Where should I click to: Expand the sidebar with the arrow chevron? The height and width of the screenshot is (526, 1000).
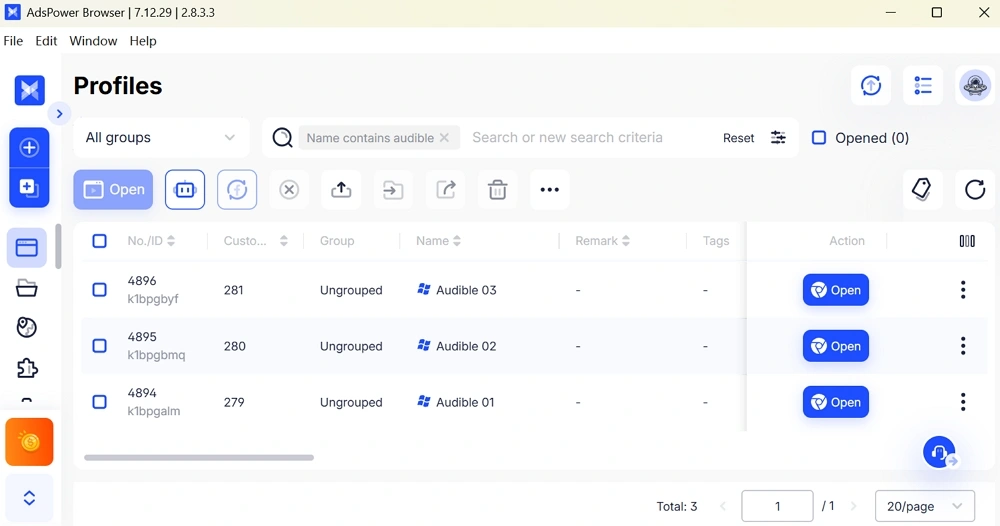pyautogui.click(x=60, y=114)
